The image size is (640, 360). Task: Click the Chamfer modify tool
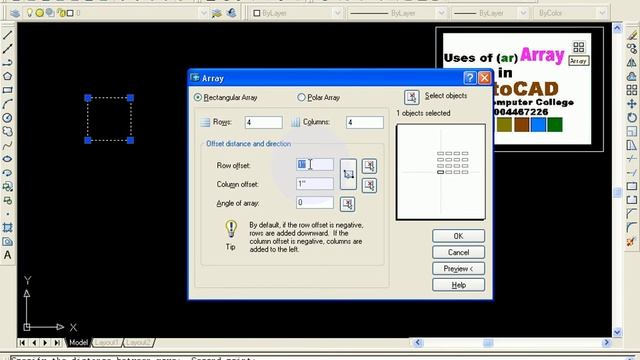[632, 214]
